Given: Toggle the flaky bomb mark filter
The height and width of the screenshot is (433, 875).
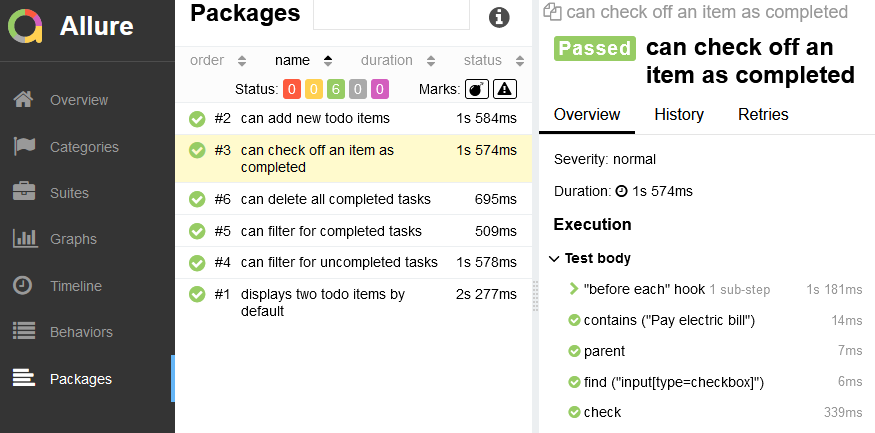Looking at the screenshot, I should [478, 89].
